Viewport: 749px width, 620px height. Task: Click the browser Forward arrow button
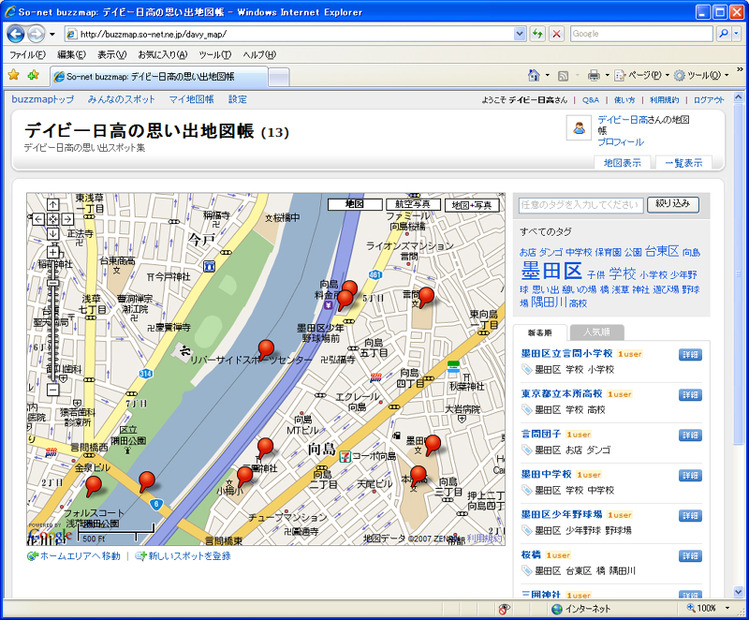(x=36, y=34)
